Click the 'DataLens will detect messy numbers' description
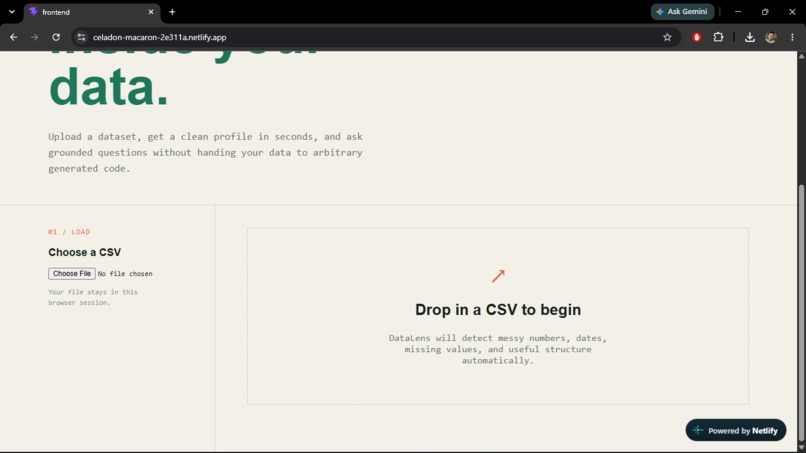 [x=498, y=349]
